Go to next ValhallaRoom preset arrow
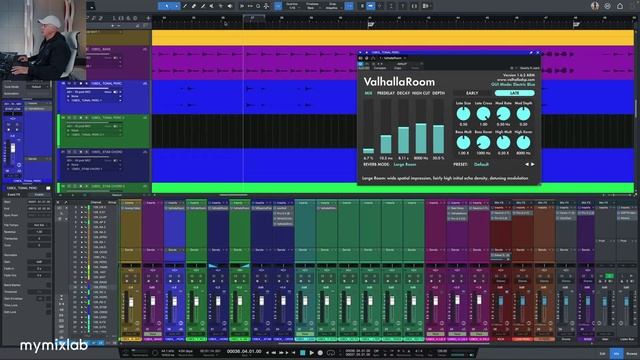 tap(532, 164)
